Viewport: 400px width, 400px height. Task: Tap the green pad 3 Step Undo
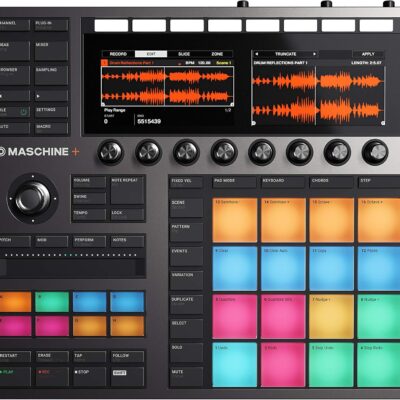[x=332, y=365]
